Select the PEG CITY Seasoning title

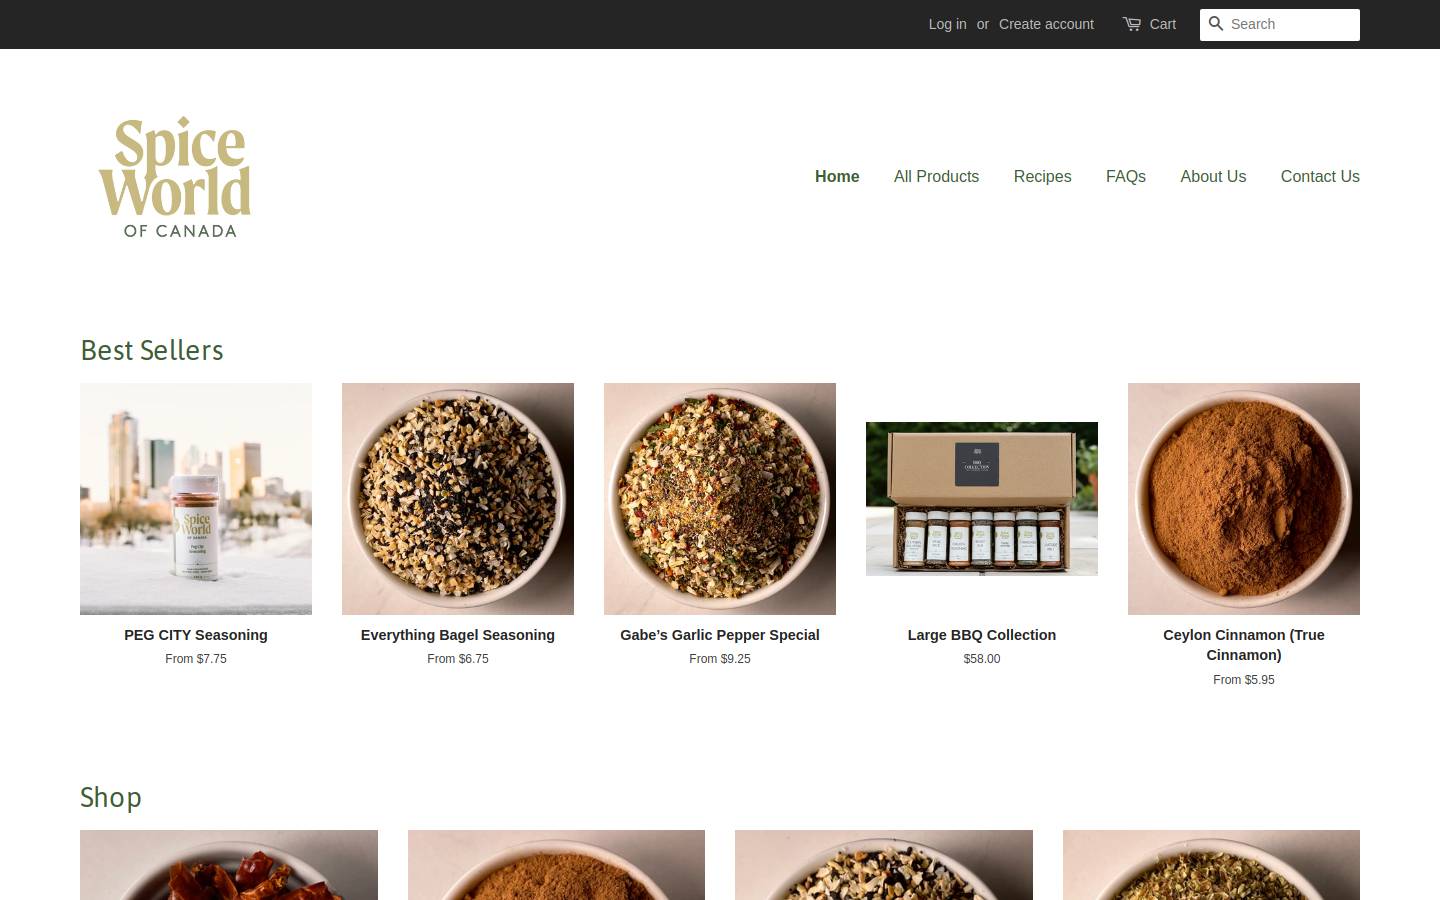tap(196, 635)
